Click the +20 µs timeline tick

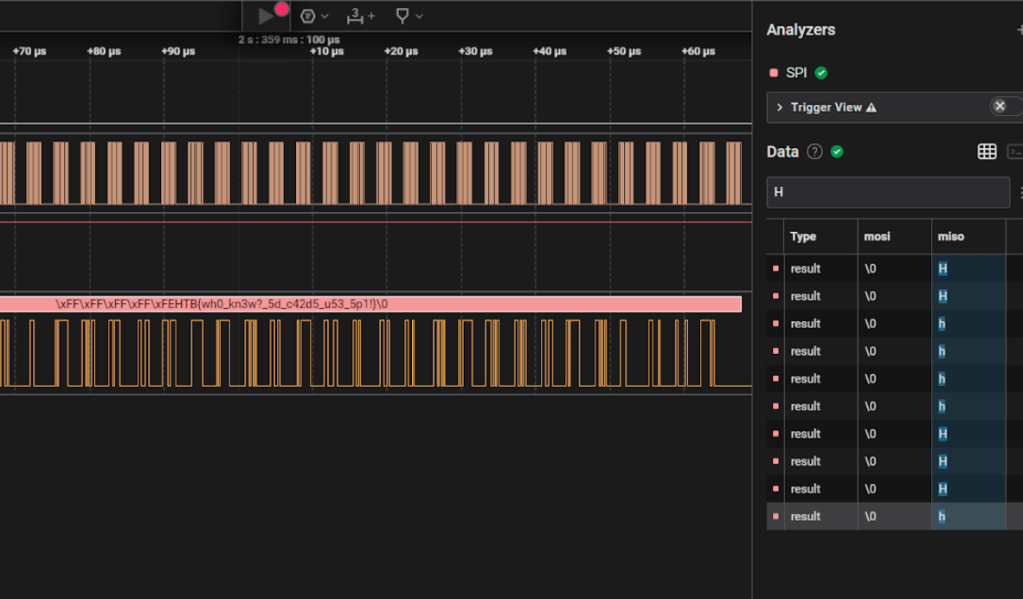click(401, 52)
